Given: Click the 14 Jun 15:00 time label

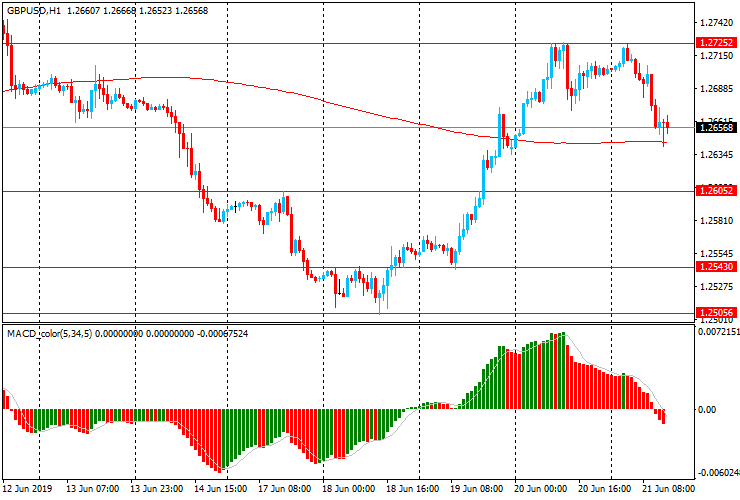Looking at the screenshot, I should 220,488.
